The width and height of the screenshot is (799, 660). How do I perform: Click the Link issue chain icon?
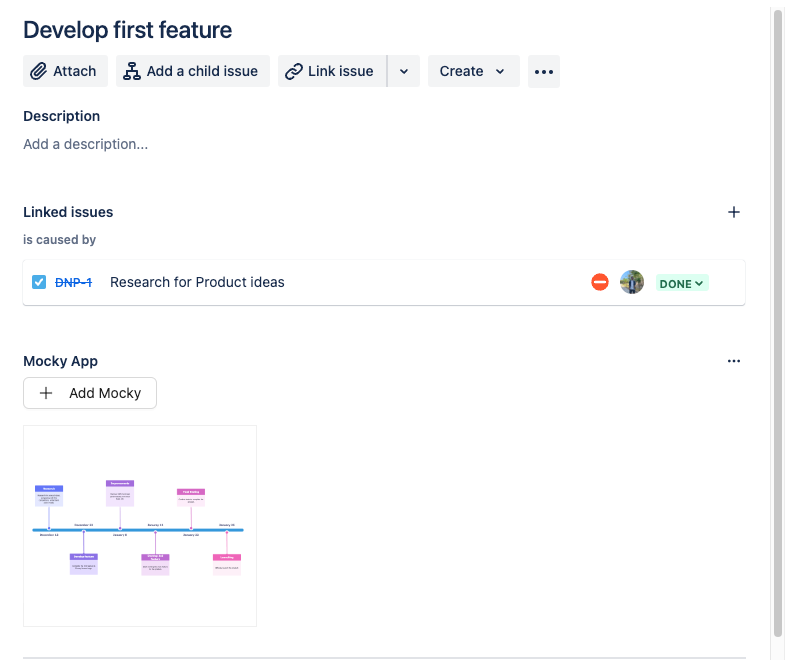coord(294,71)
